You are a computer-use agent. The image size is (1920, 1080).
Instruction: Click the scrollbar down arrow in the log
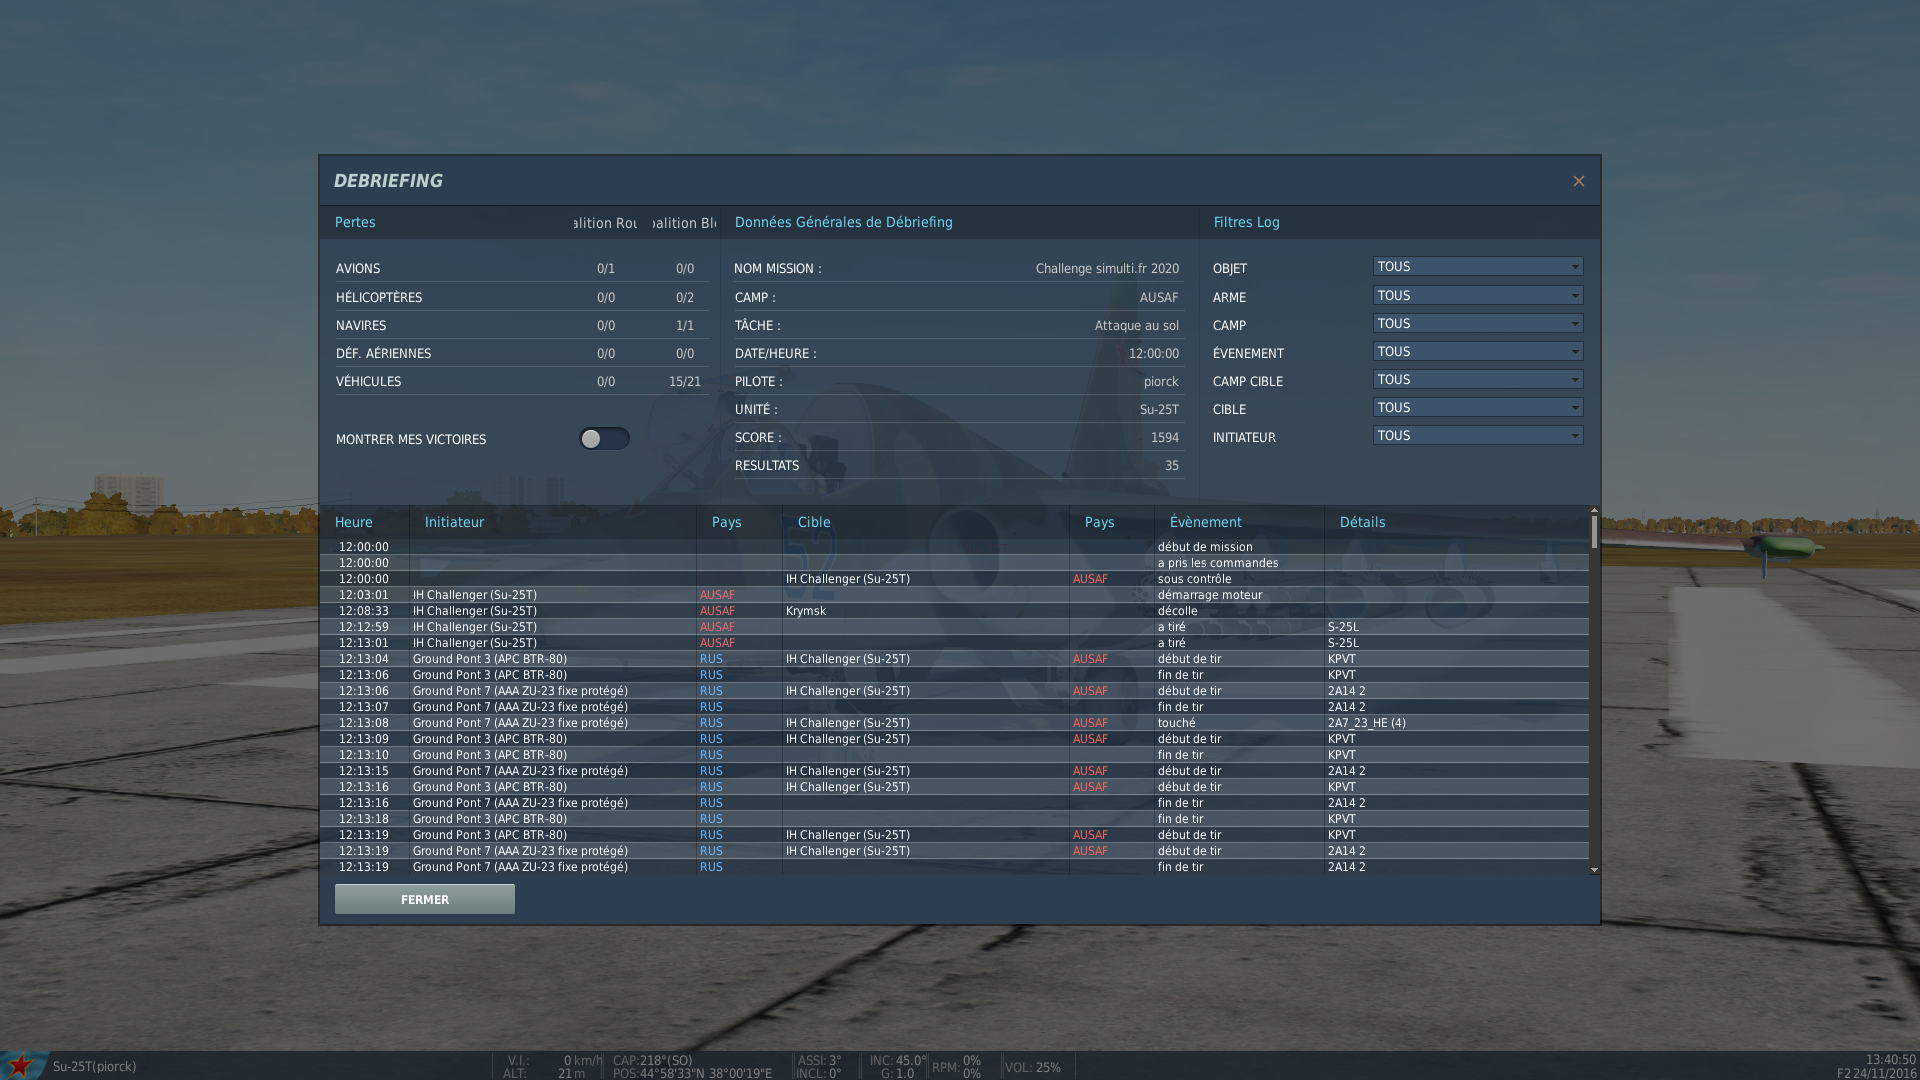point(1594,870)
